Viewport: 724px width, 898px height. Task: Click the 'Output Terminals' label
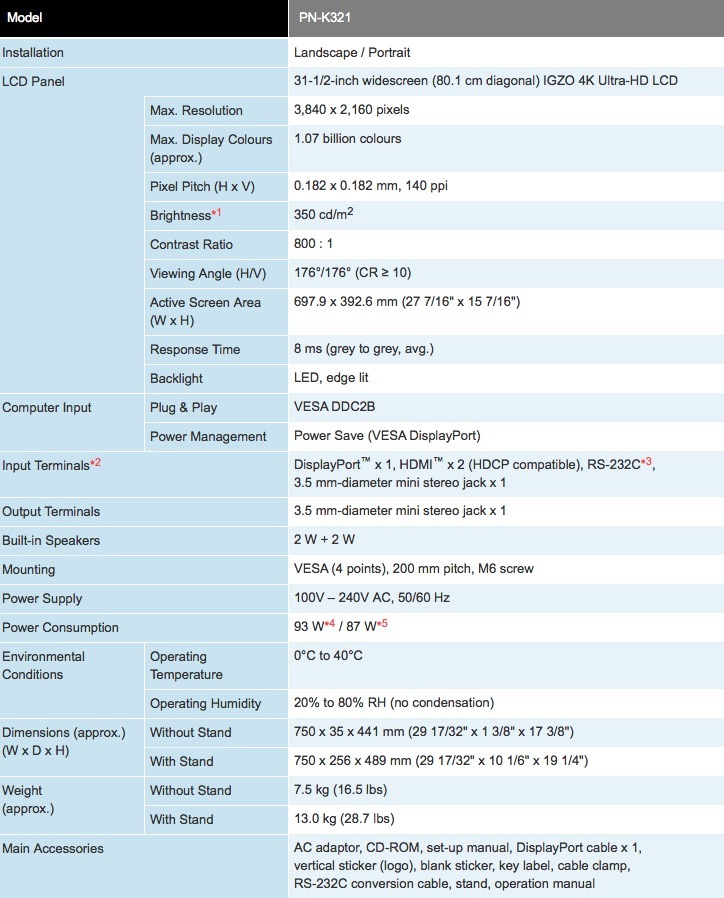51,511
